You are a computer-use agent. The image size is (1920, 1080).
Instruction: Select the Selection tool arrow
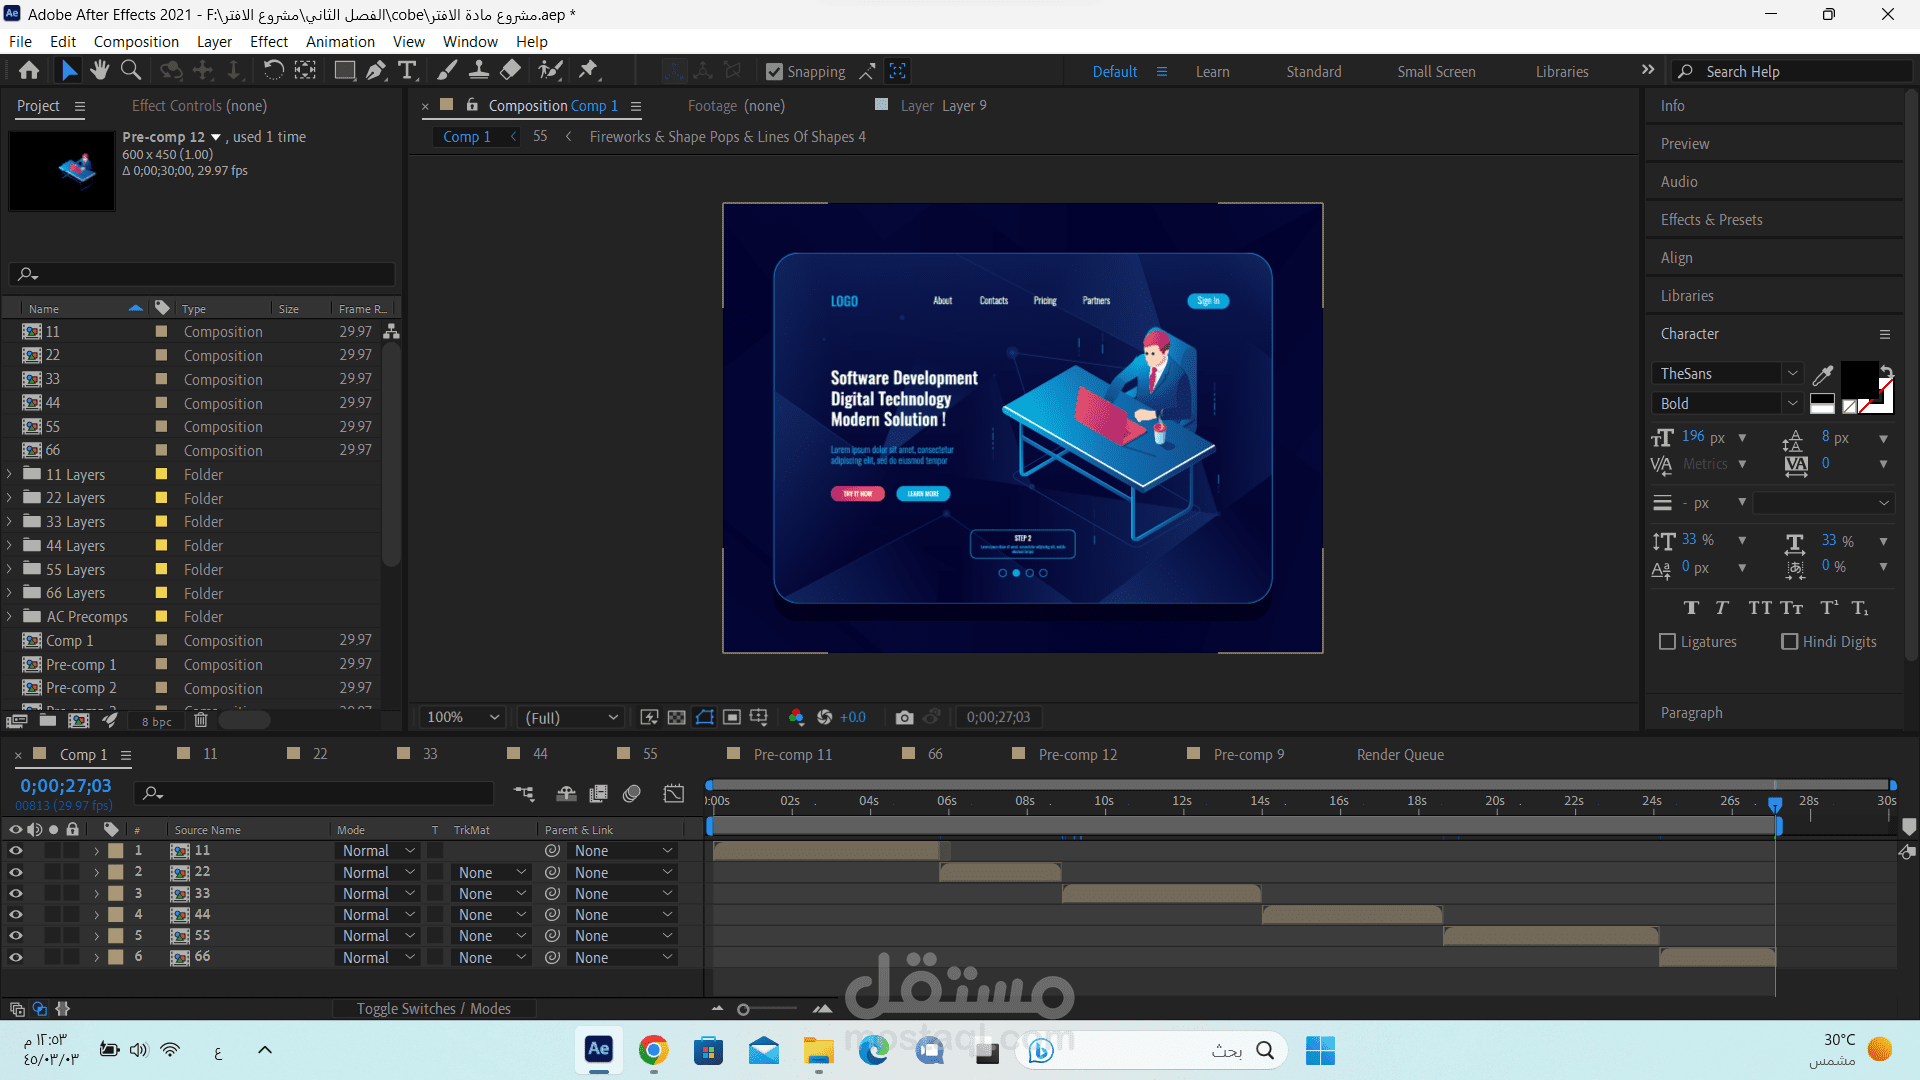[x=68, y=71]
